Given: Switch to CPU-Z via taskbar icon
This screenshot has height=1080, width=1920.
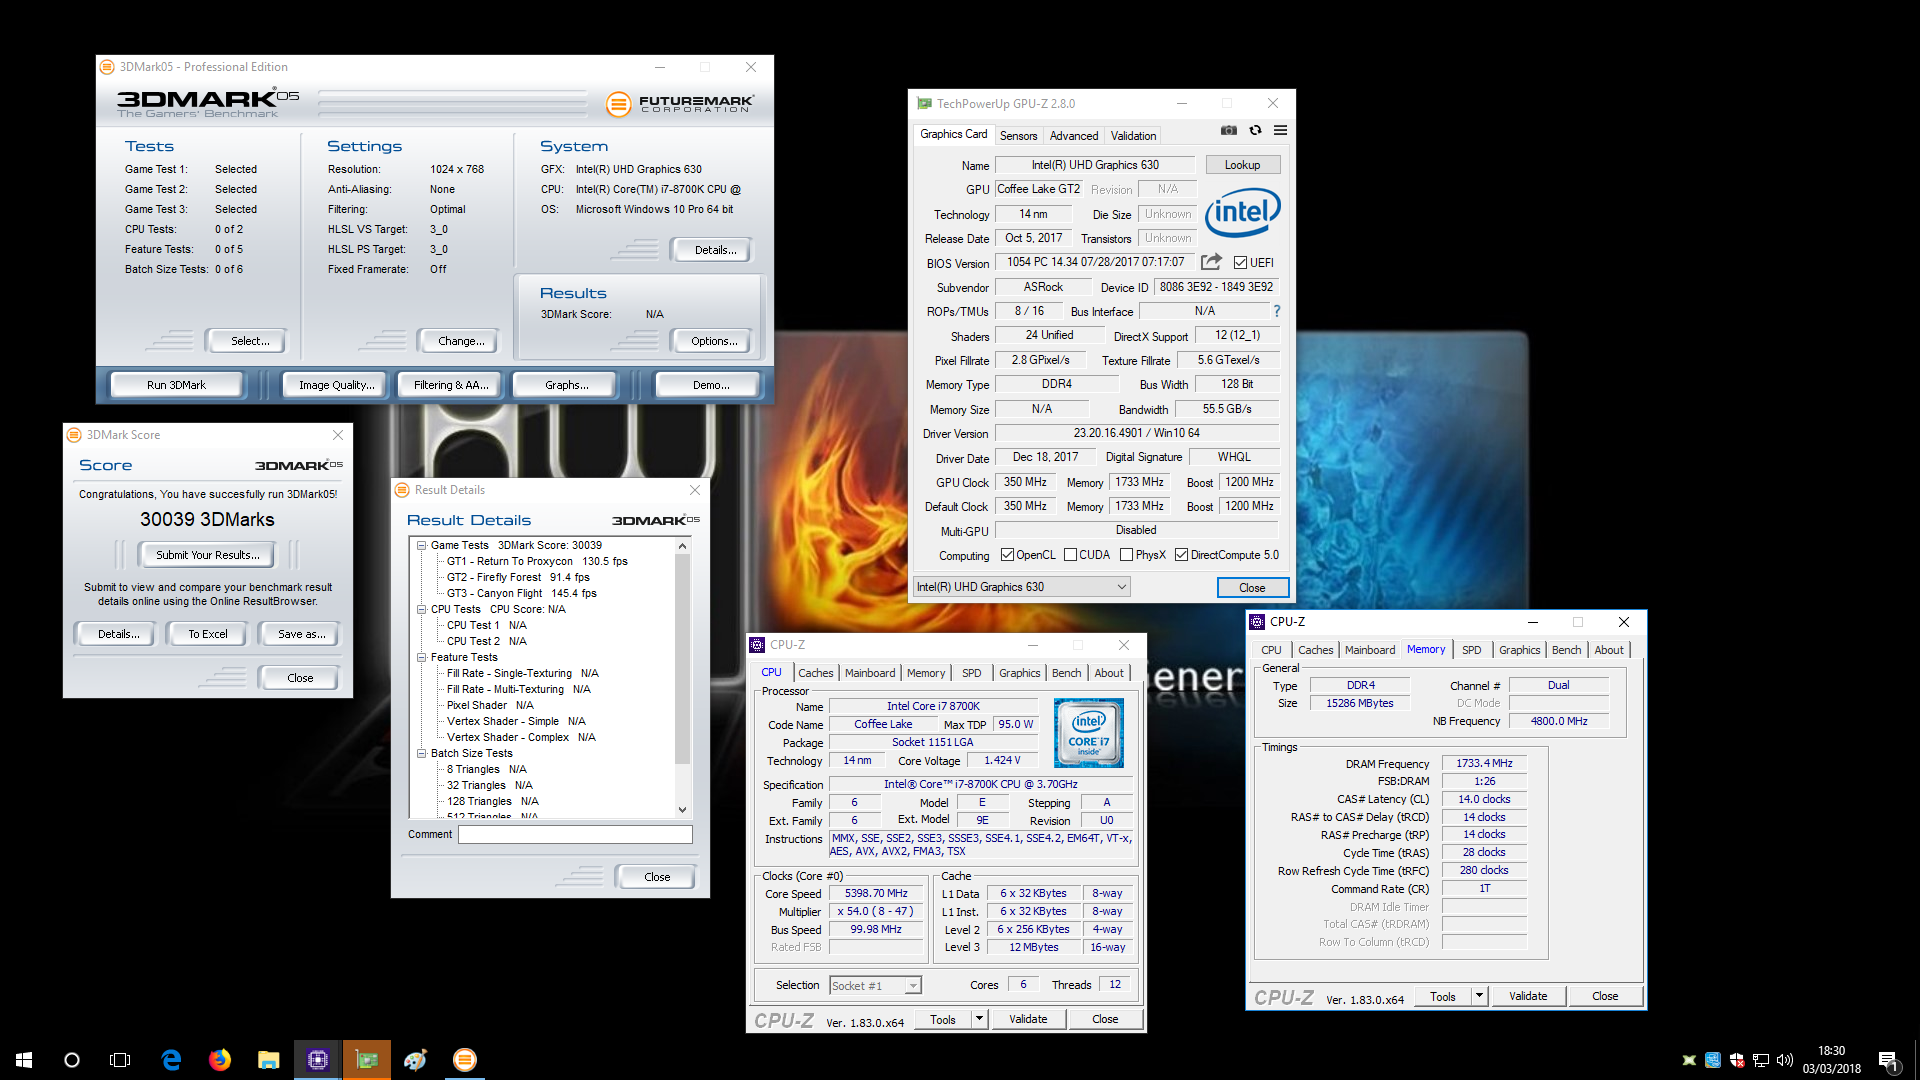Looking at the screenshot, I should pyautogui.click(x=318, y=1060).
